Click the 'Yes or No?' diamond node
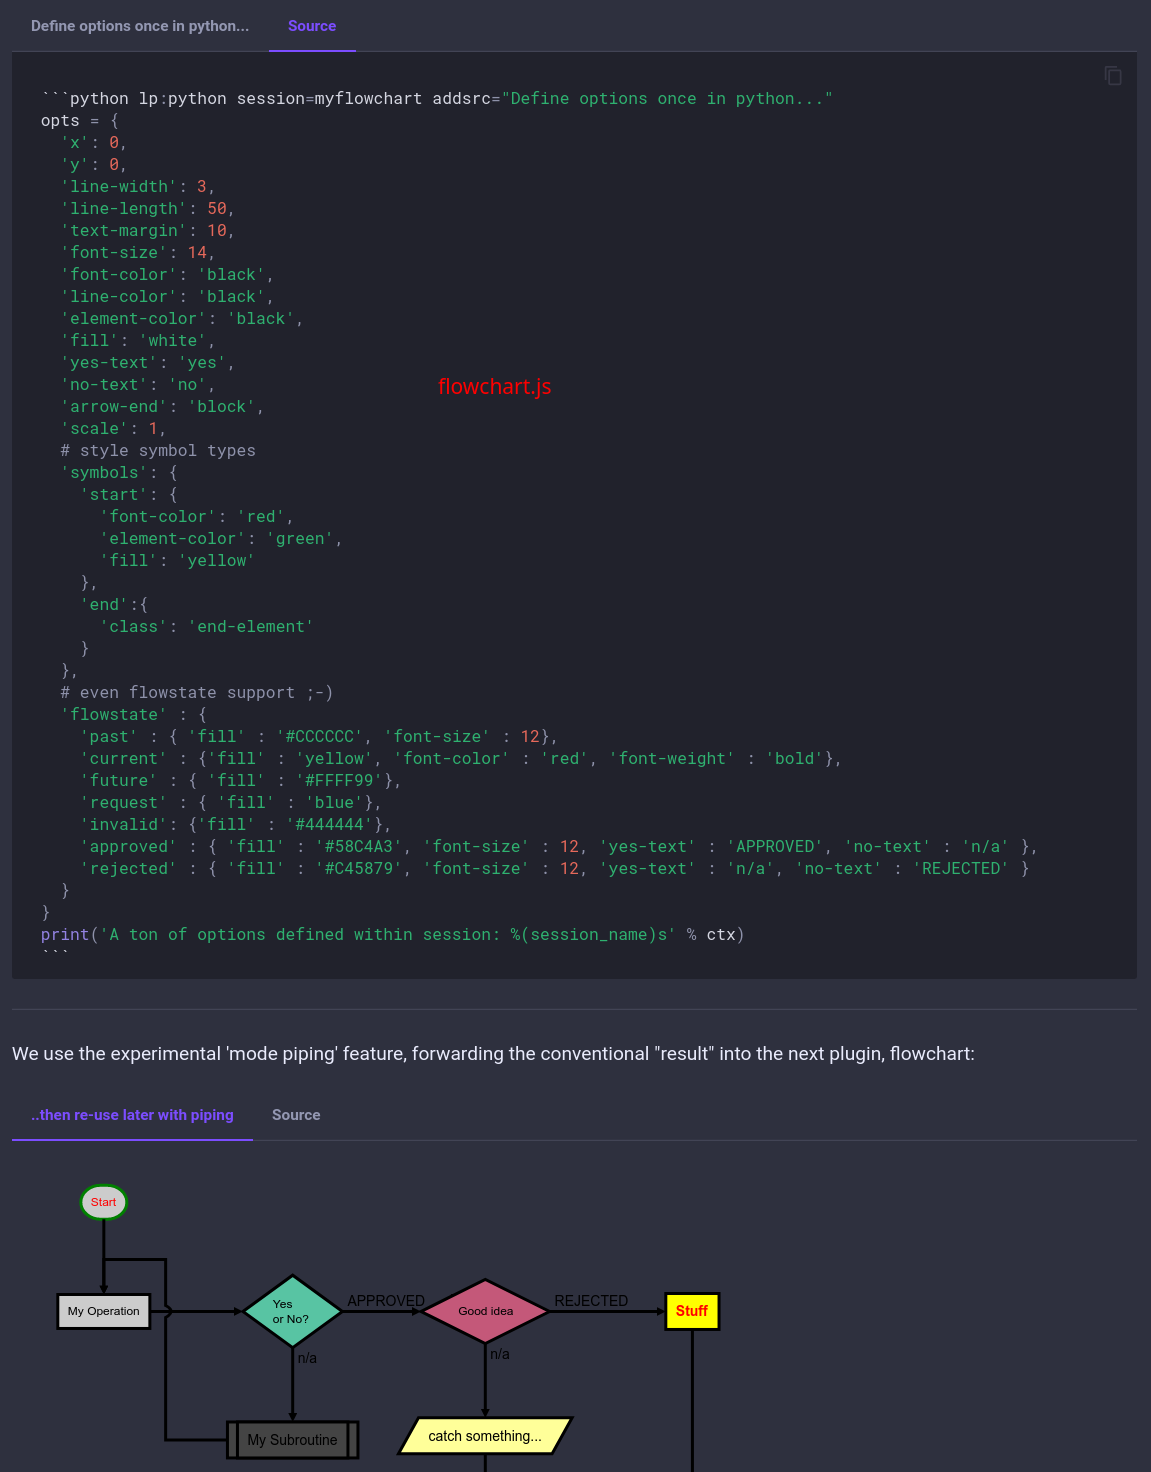Viewport: 1151px width, 1472px height. tap(292, 1311)
